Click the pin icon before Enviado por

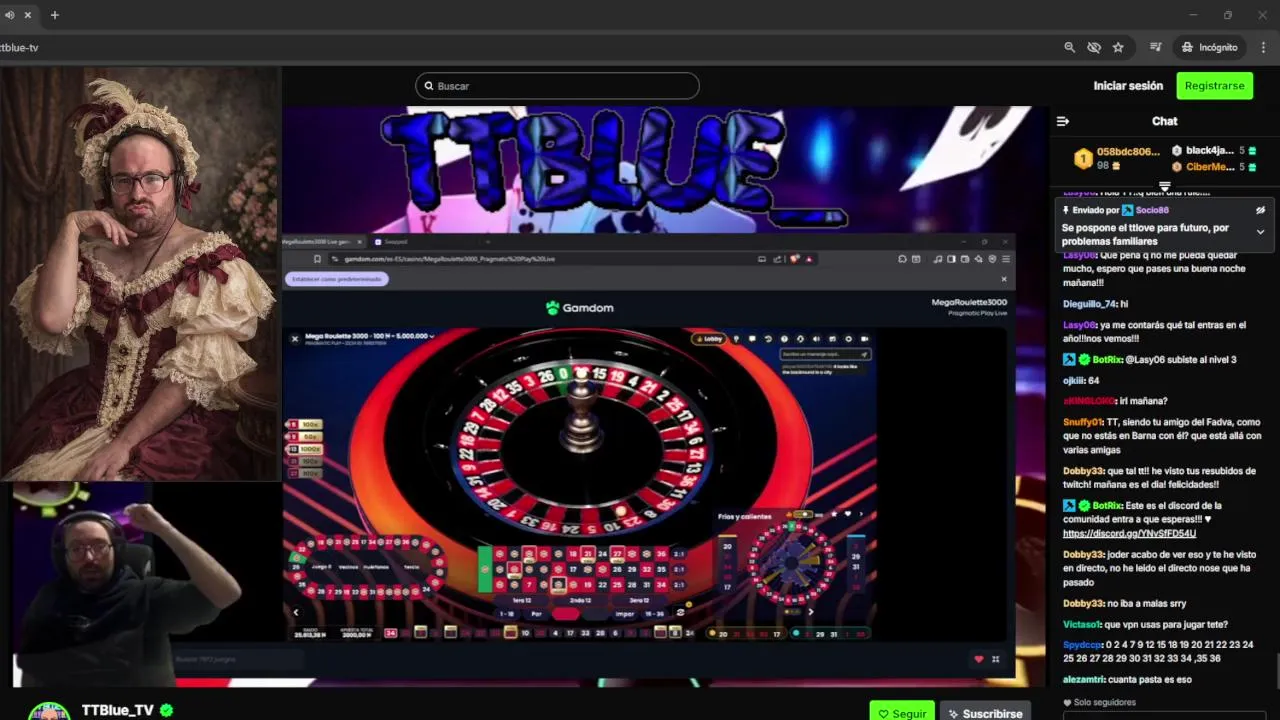[1067, 210]
